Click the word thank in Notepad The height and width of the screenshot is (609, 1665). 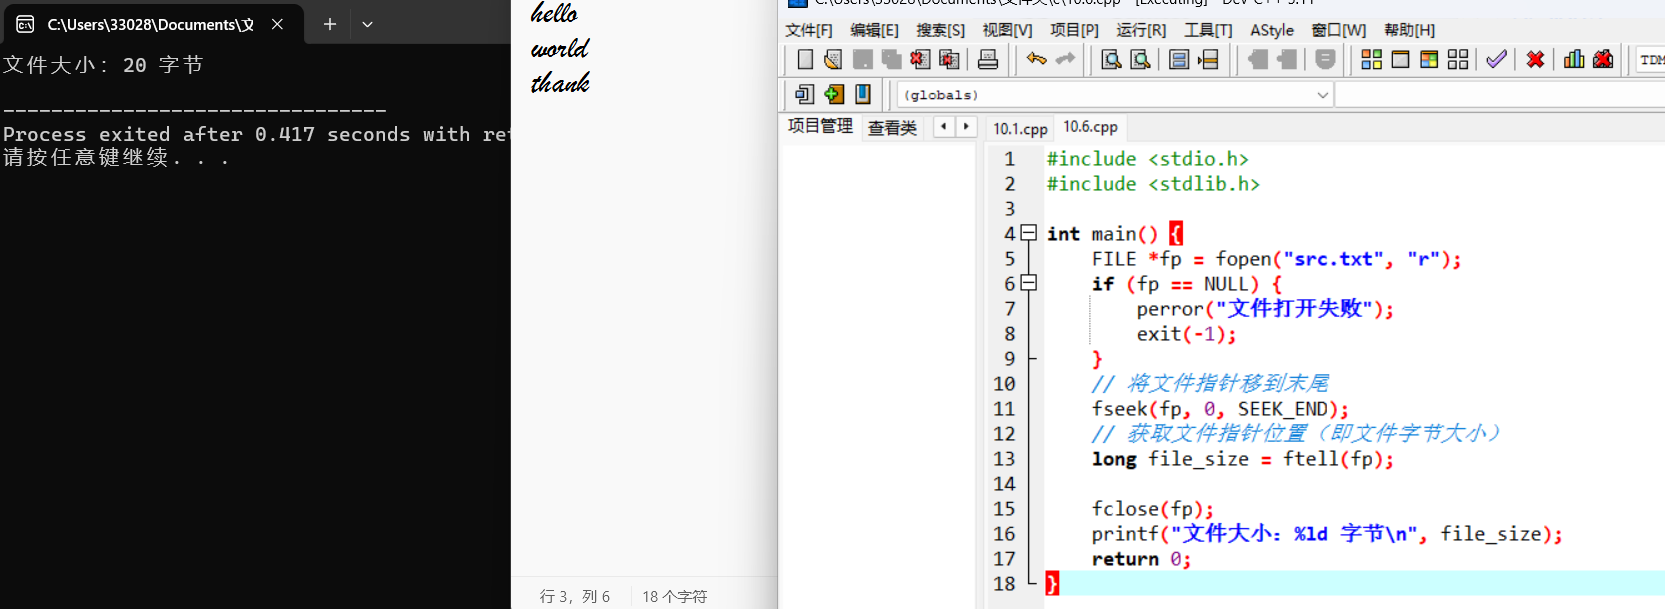click(x=560, y=83)
